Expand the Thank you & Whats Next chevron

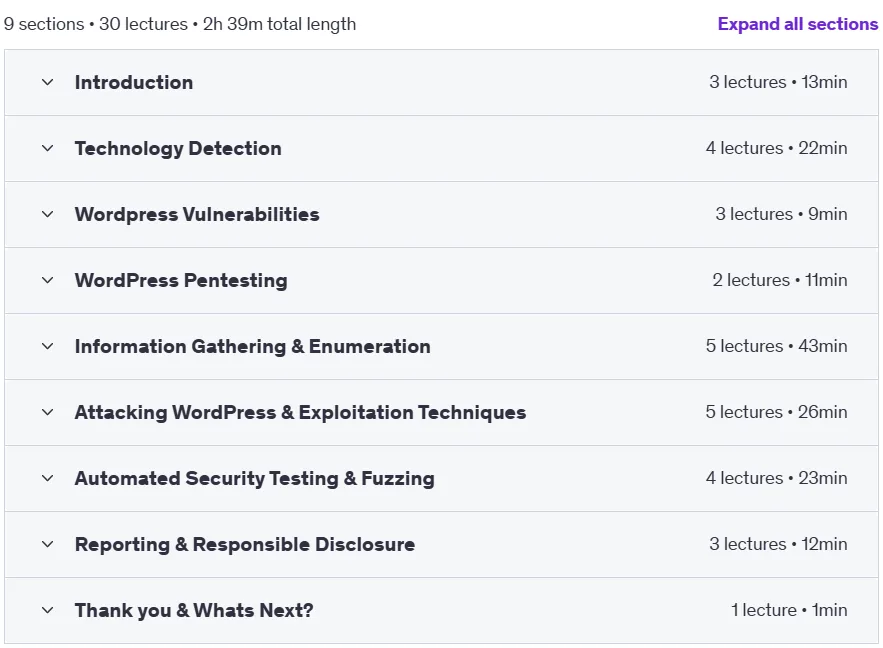coord(48,610)
